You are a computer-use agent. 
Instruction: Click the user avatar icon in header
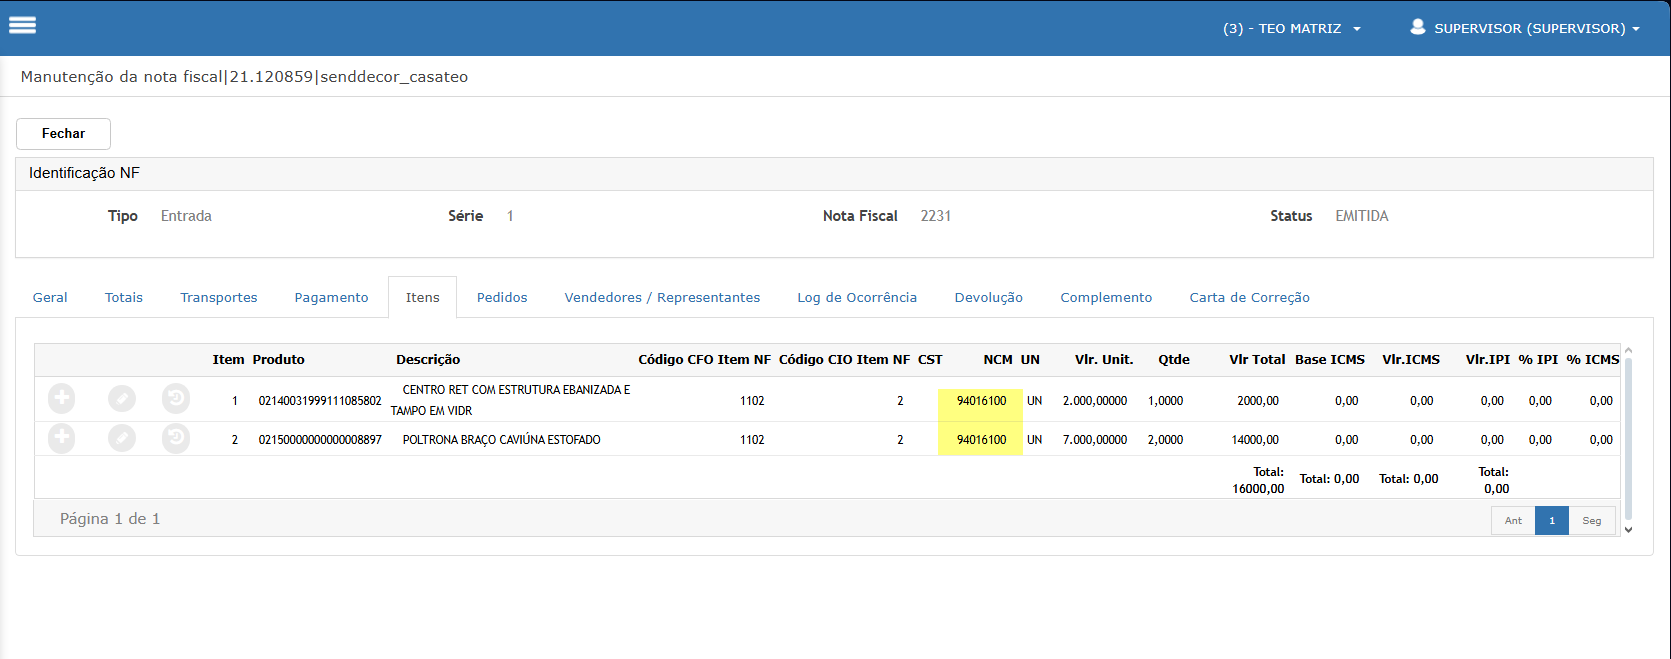pos(1417,27)
